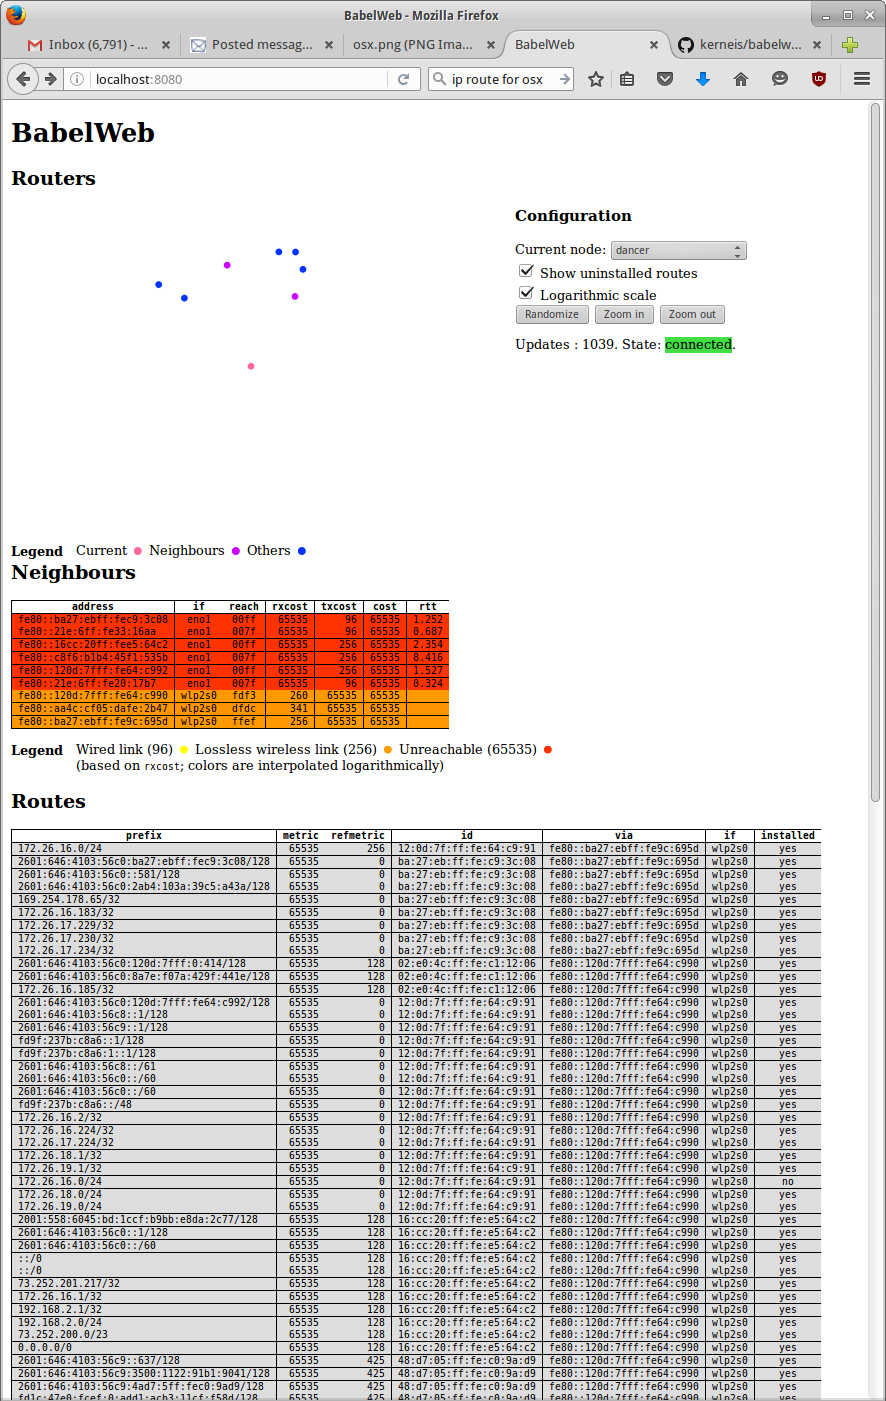Click the 'rxcost' column header in Neighbours

coord(290,606)
